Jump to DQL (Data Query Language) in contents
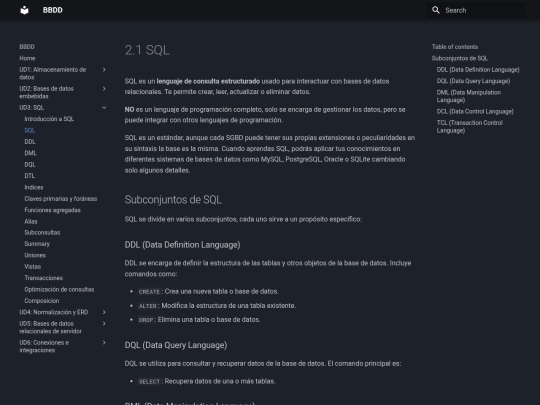The width and height of the screenshot is (540, 405). pos(474,81)
